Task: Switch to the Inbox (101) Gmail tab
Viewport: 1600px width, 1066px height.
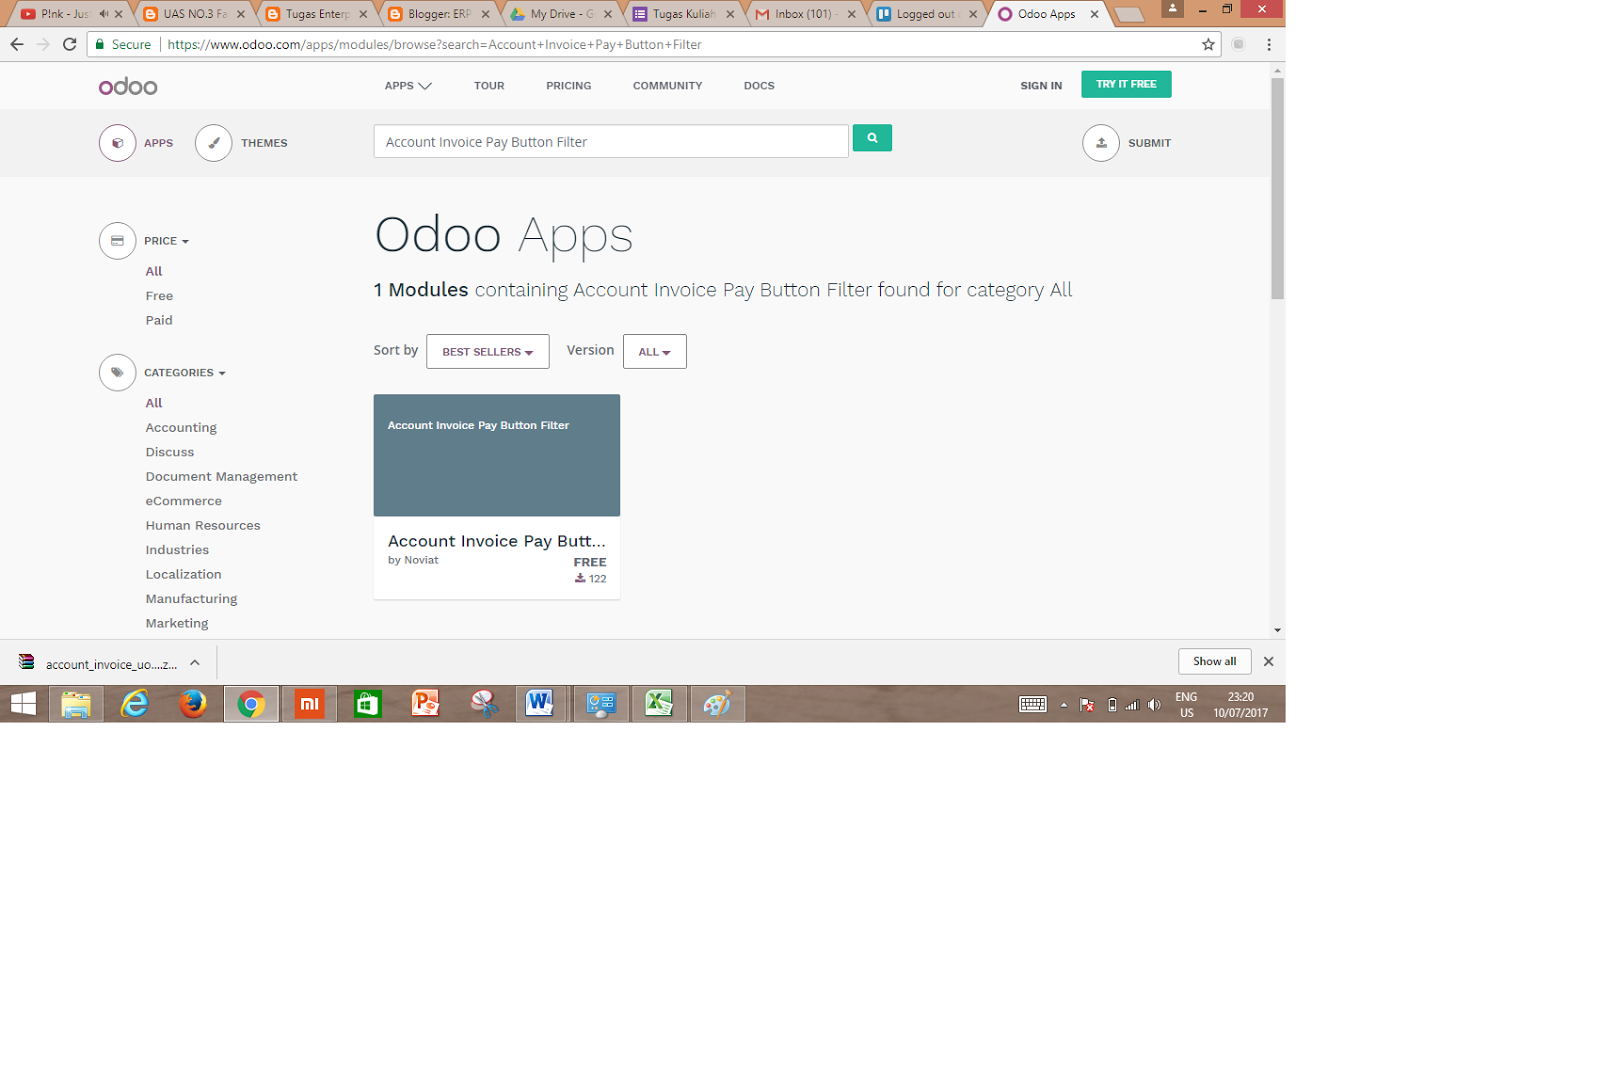Action: (x=803, y=14)
